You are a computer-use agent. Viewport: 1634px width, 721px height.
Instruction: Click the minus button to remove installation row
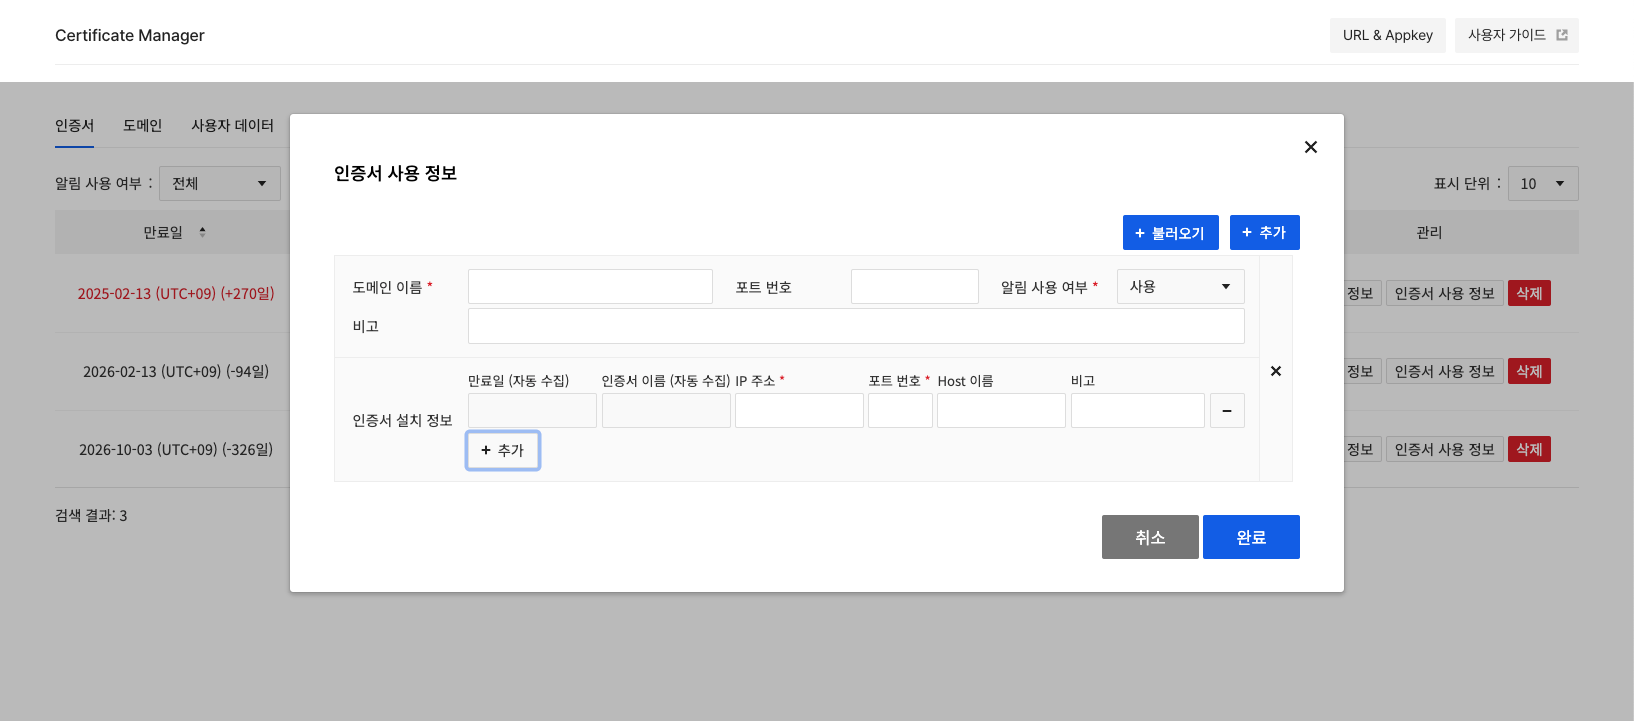tap(1226, 411)
